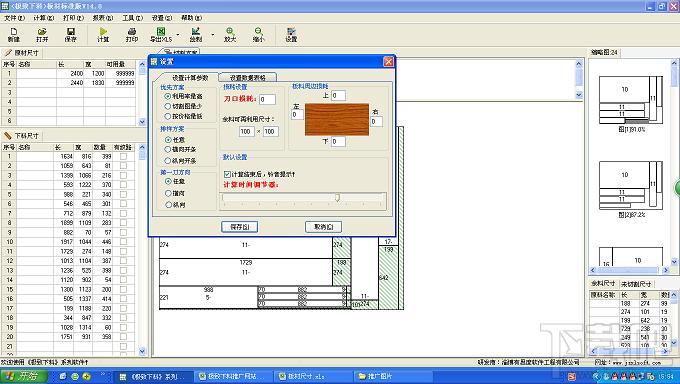
Task: Open the 工具 menu
Action: click(x=132, y=18)
